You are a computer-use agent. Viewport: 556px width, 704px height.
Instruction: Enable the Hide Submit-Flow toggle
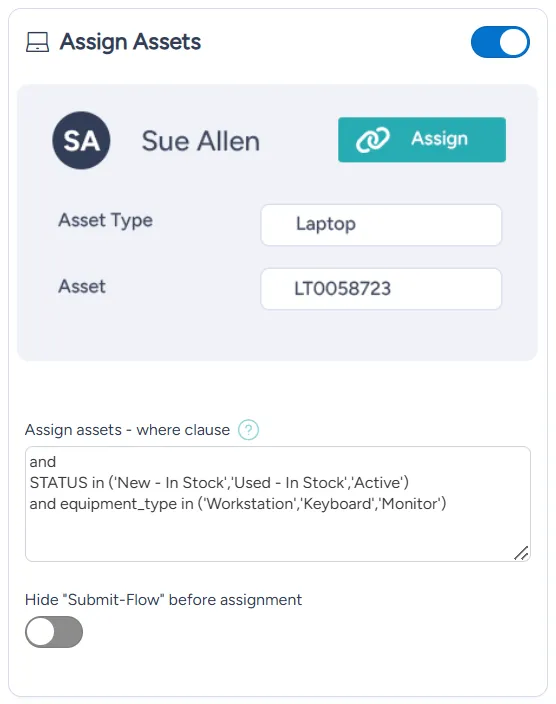(54, 632)
